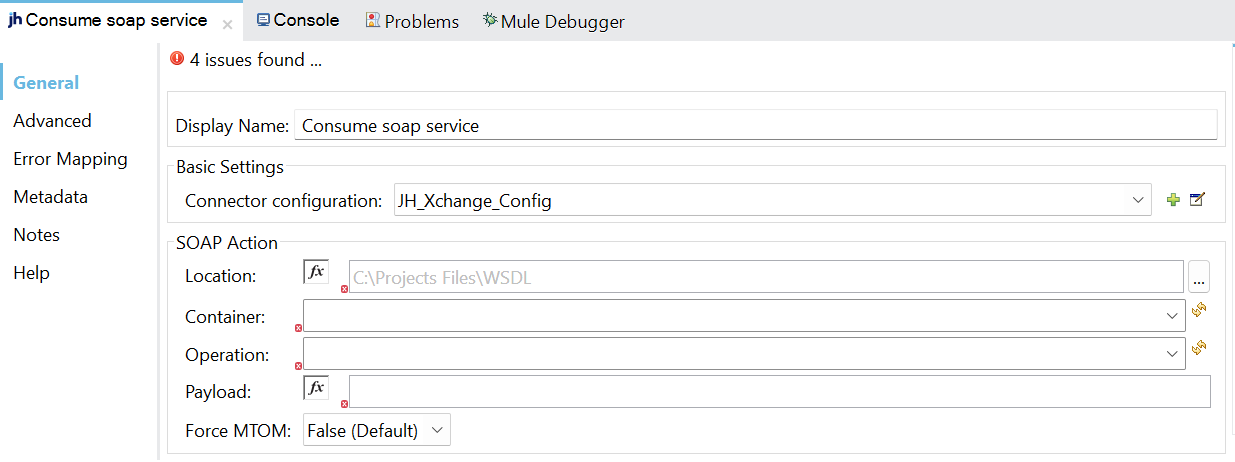Viewport: 1235px width, 462px height.
Task: Toggle the fx expression button for Location
Action: point(316,272)
